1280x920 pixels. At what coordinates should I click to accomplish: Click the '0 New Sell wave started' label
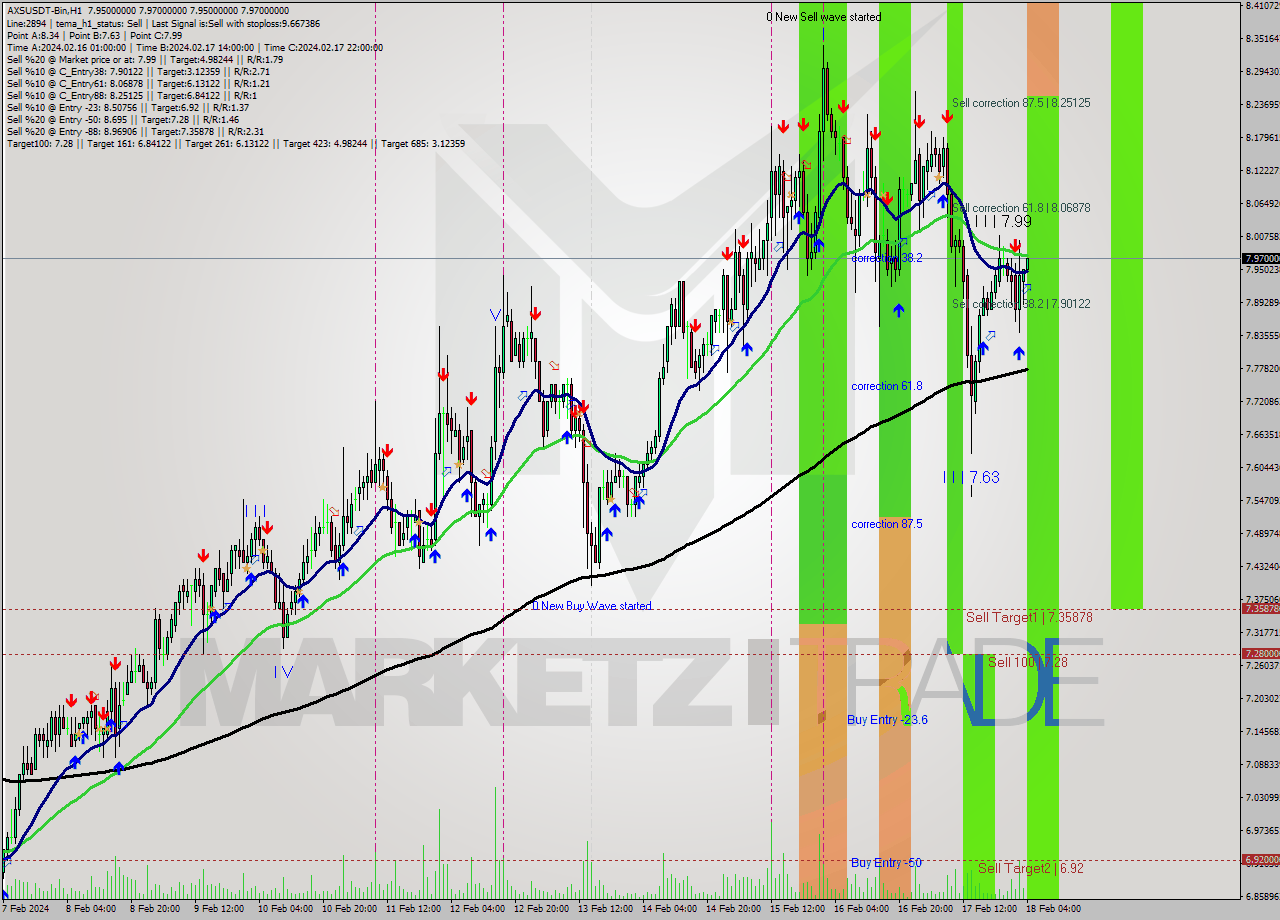(x=824, y=17)
